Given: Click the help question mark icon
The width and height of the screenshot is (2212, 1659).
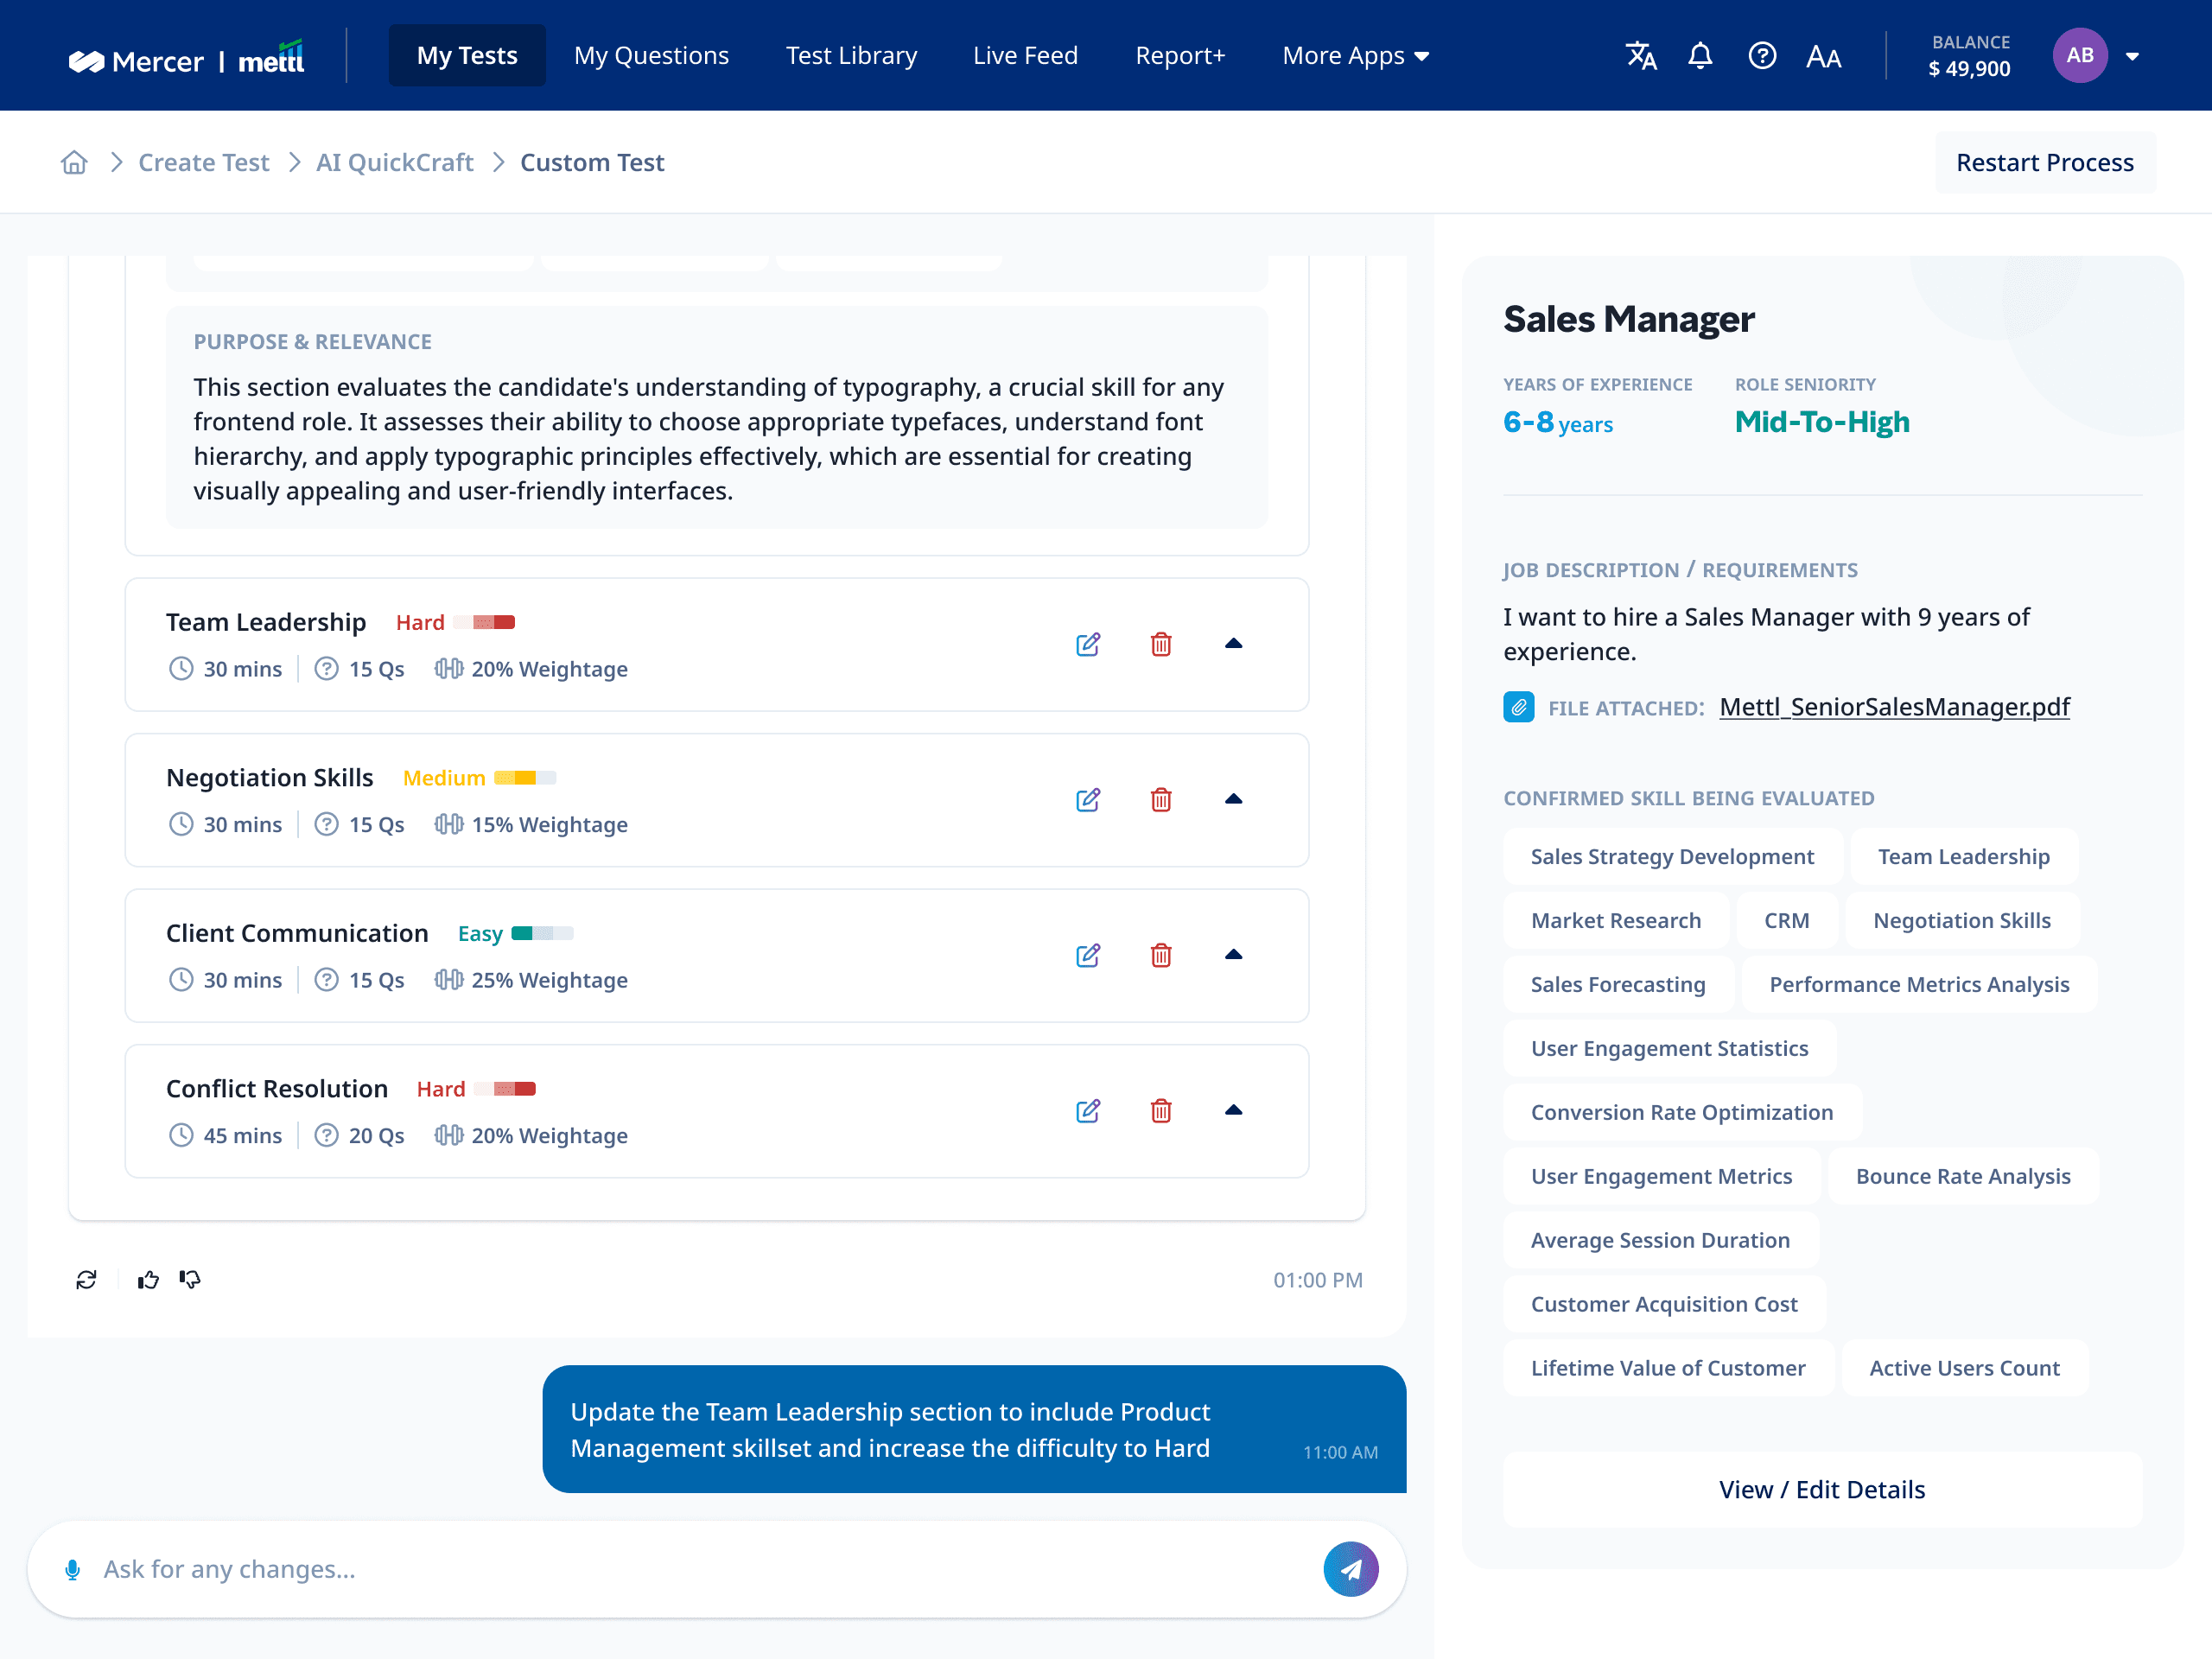Looking at the screenshot, I should [1762, 56].
